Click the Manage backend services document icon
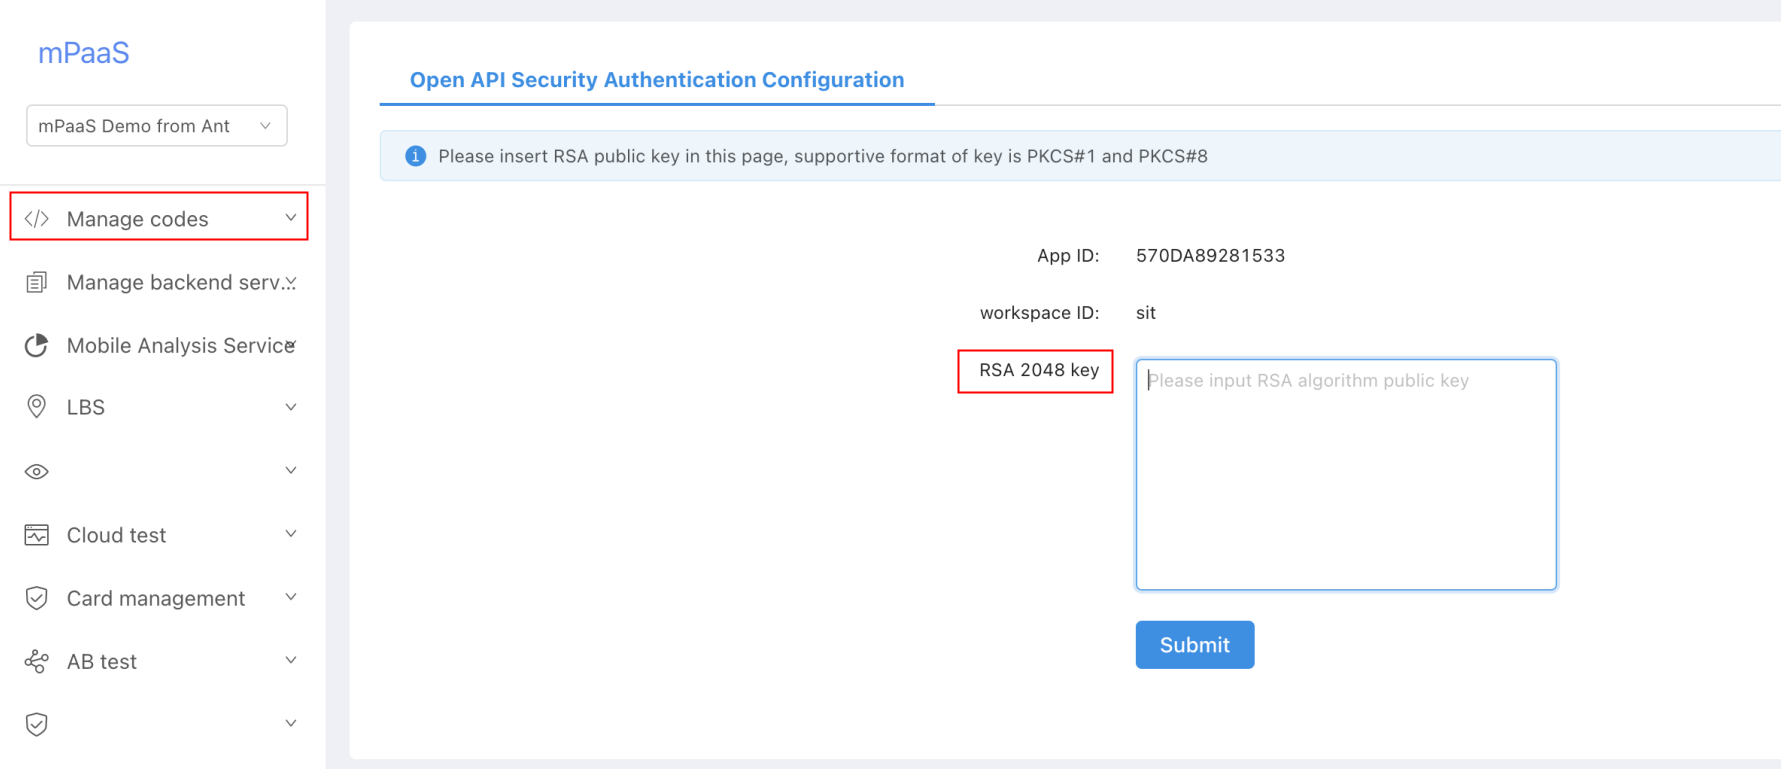The height and width of the screenshot is (769, 1781). pyautogui.click(x=37, y=282)
